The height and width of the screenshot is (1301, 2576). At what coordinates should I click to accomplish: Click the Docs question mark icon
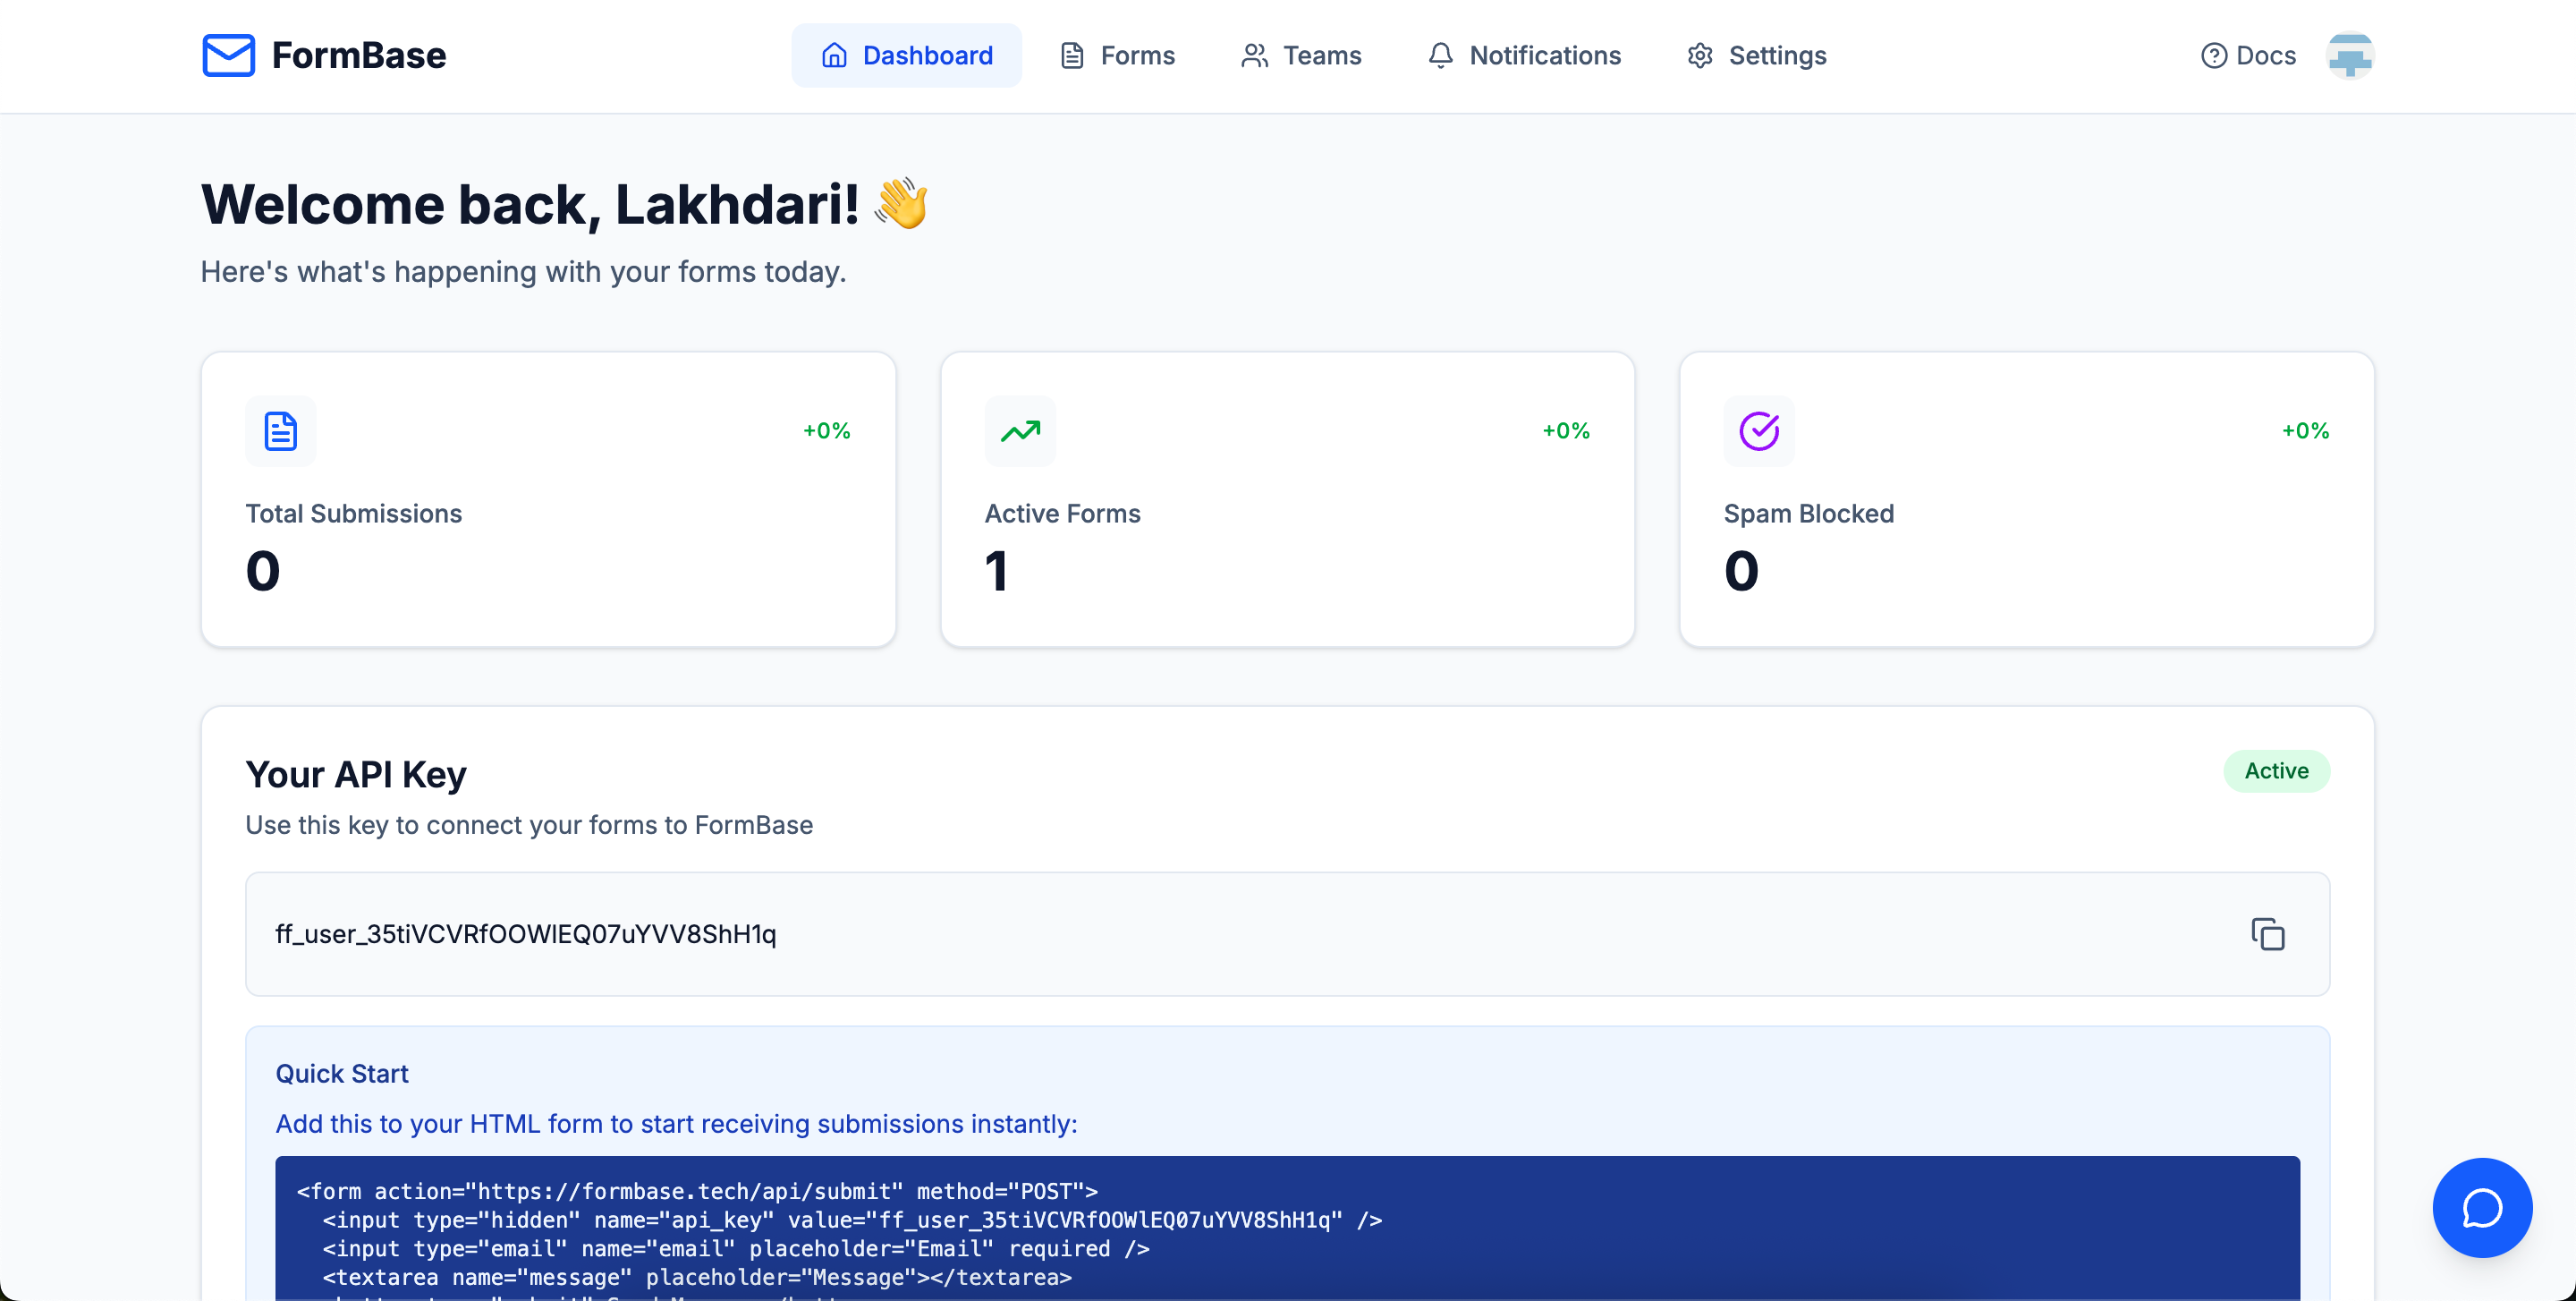(x=2213, y=55)
